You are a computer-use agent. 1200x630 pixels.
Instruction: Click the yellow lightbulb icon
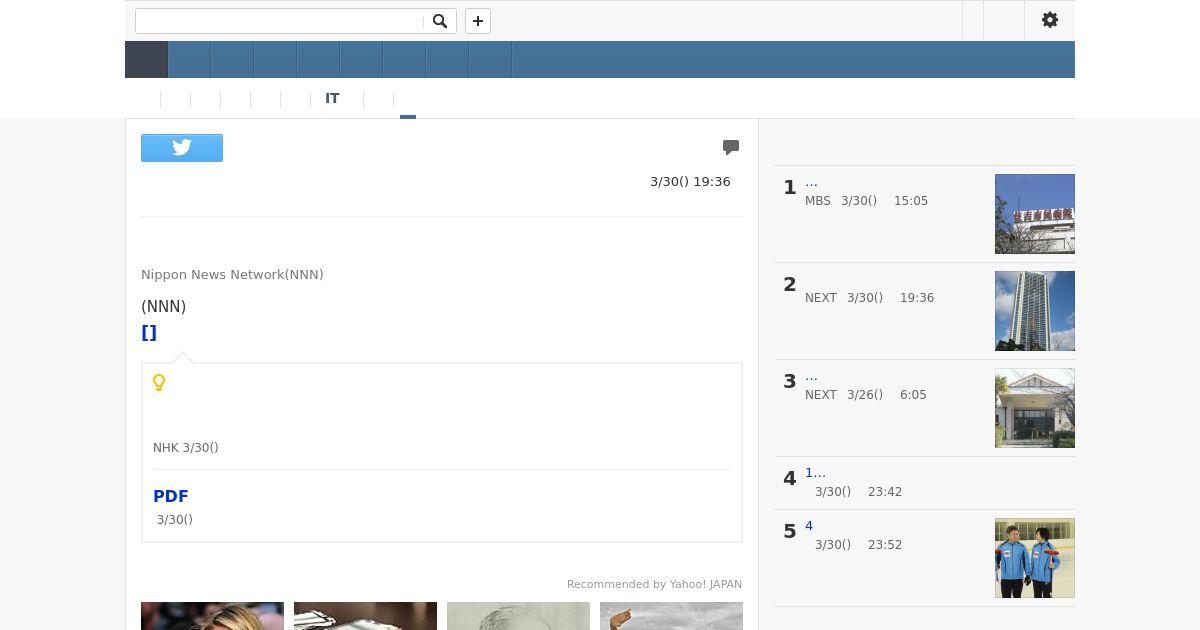tap(159, 382)
